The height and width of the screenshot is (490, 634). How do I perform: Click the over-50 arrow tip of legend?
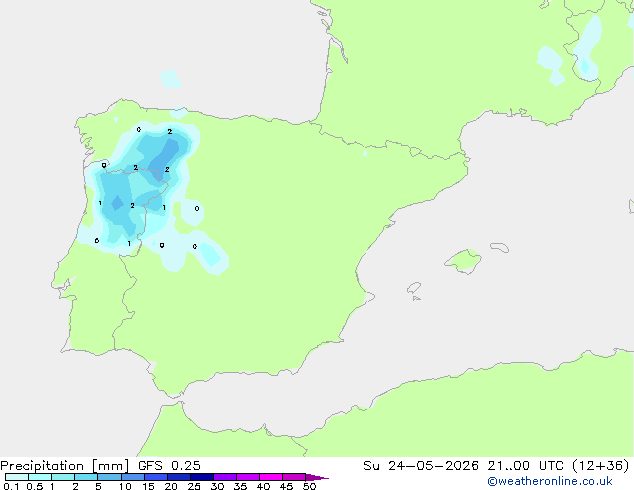click(317, 477)
